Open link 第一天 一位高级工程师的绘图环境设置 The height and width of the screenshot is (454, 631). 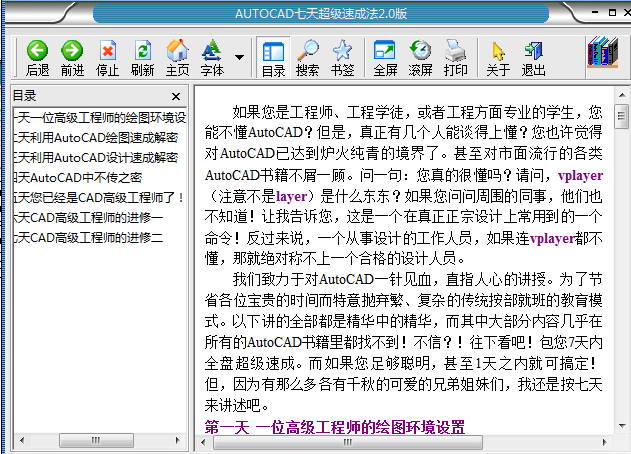click(335, 427)
